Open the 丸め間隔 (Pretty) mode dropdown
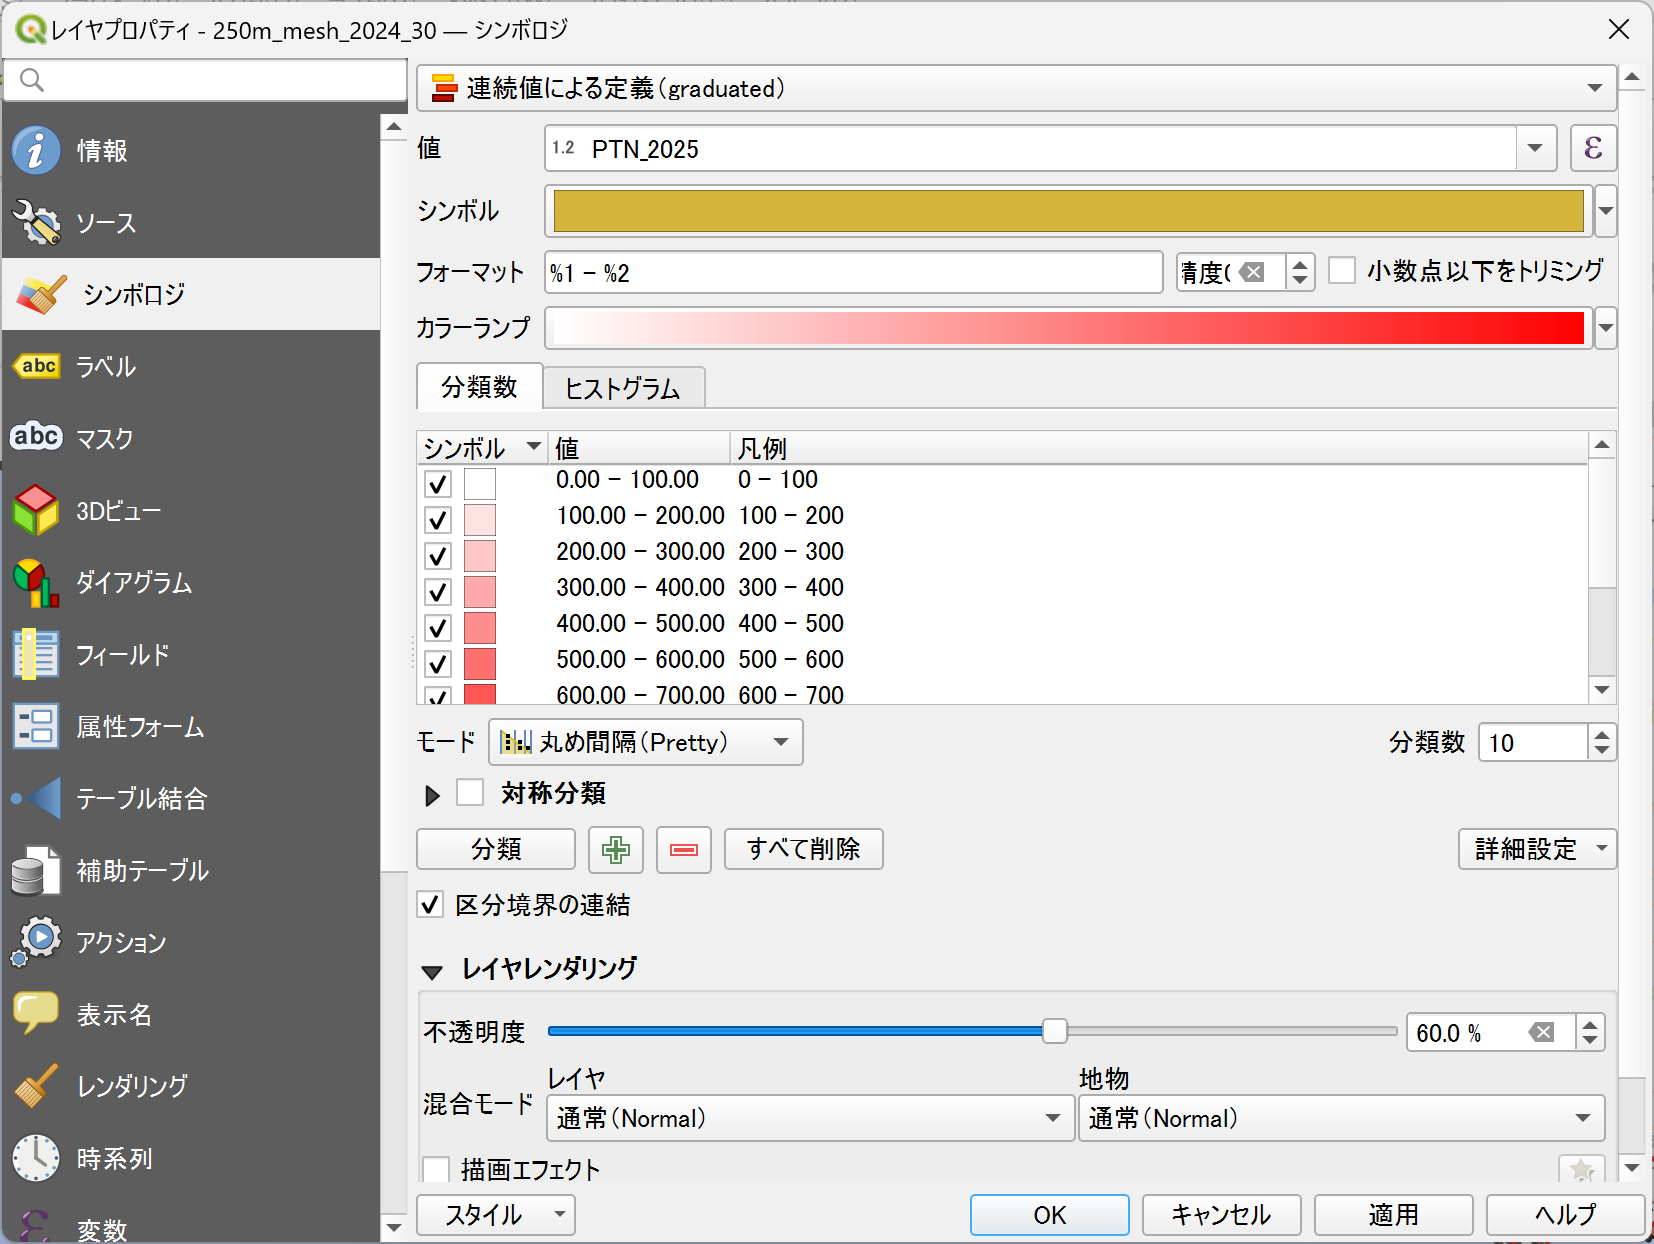 click(x=645, y=743)
